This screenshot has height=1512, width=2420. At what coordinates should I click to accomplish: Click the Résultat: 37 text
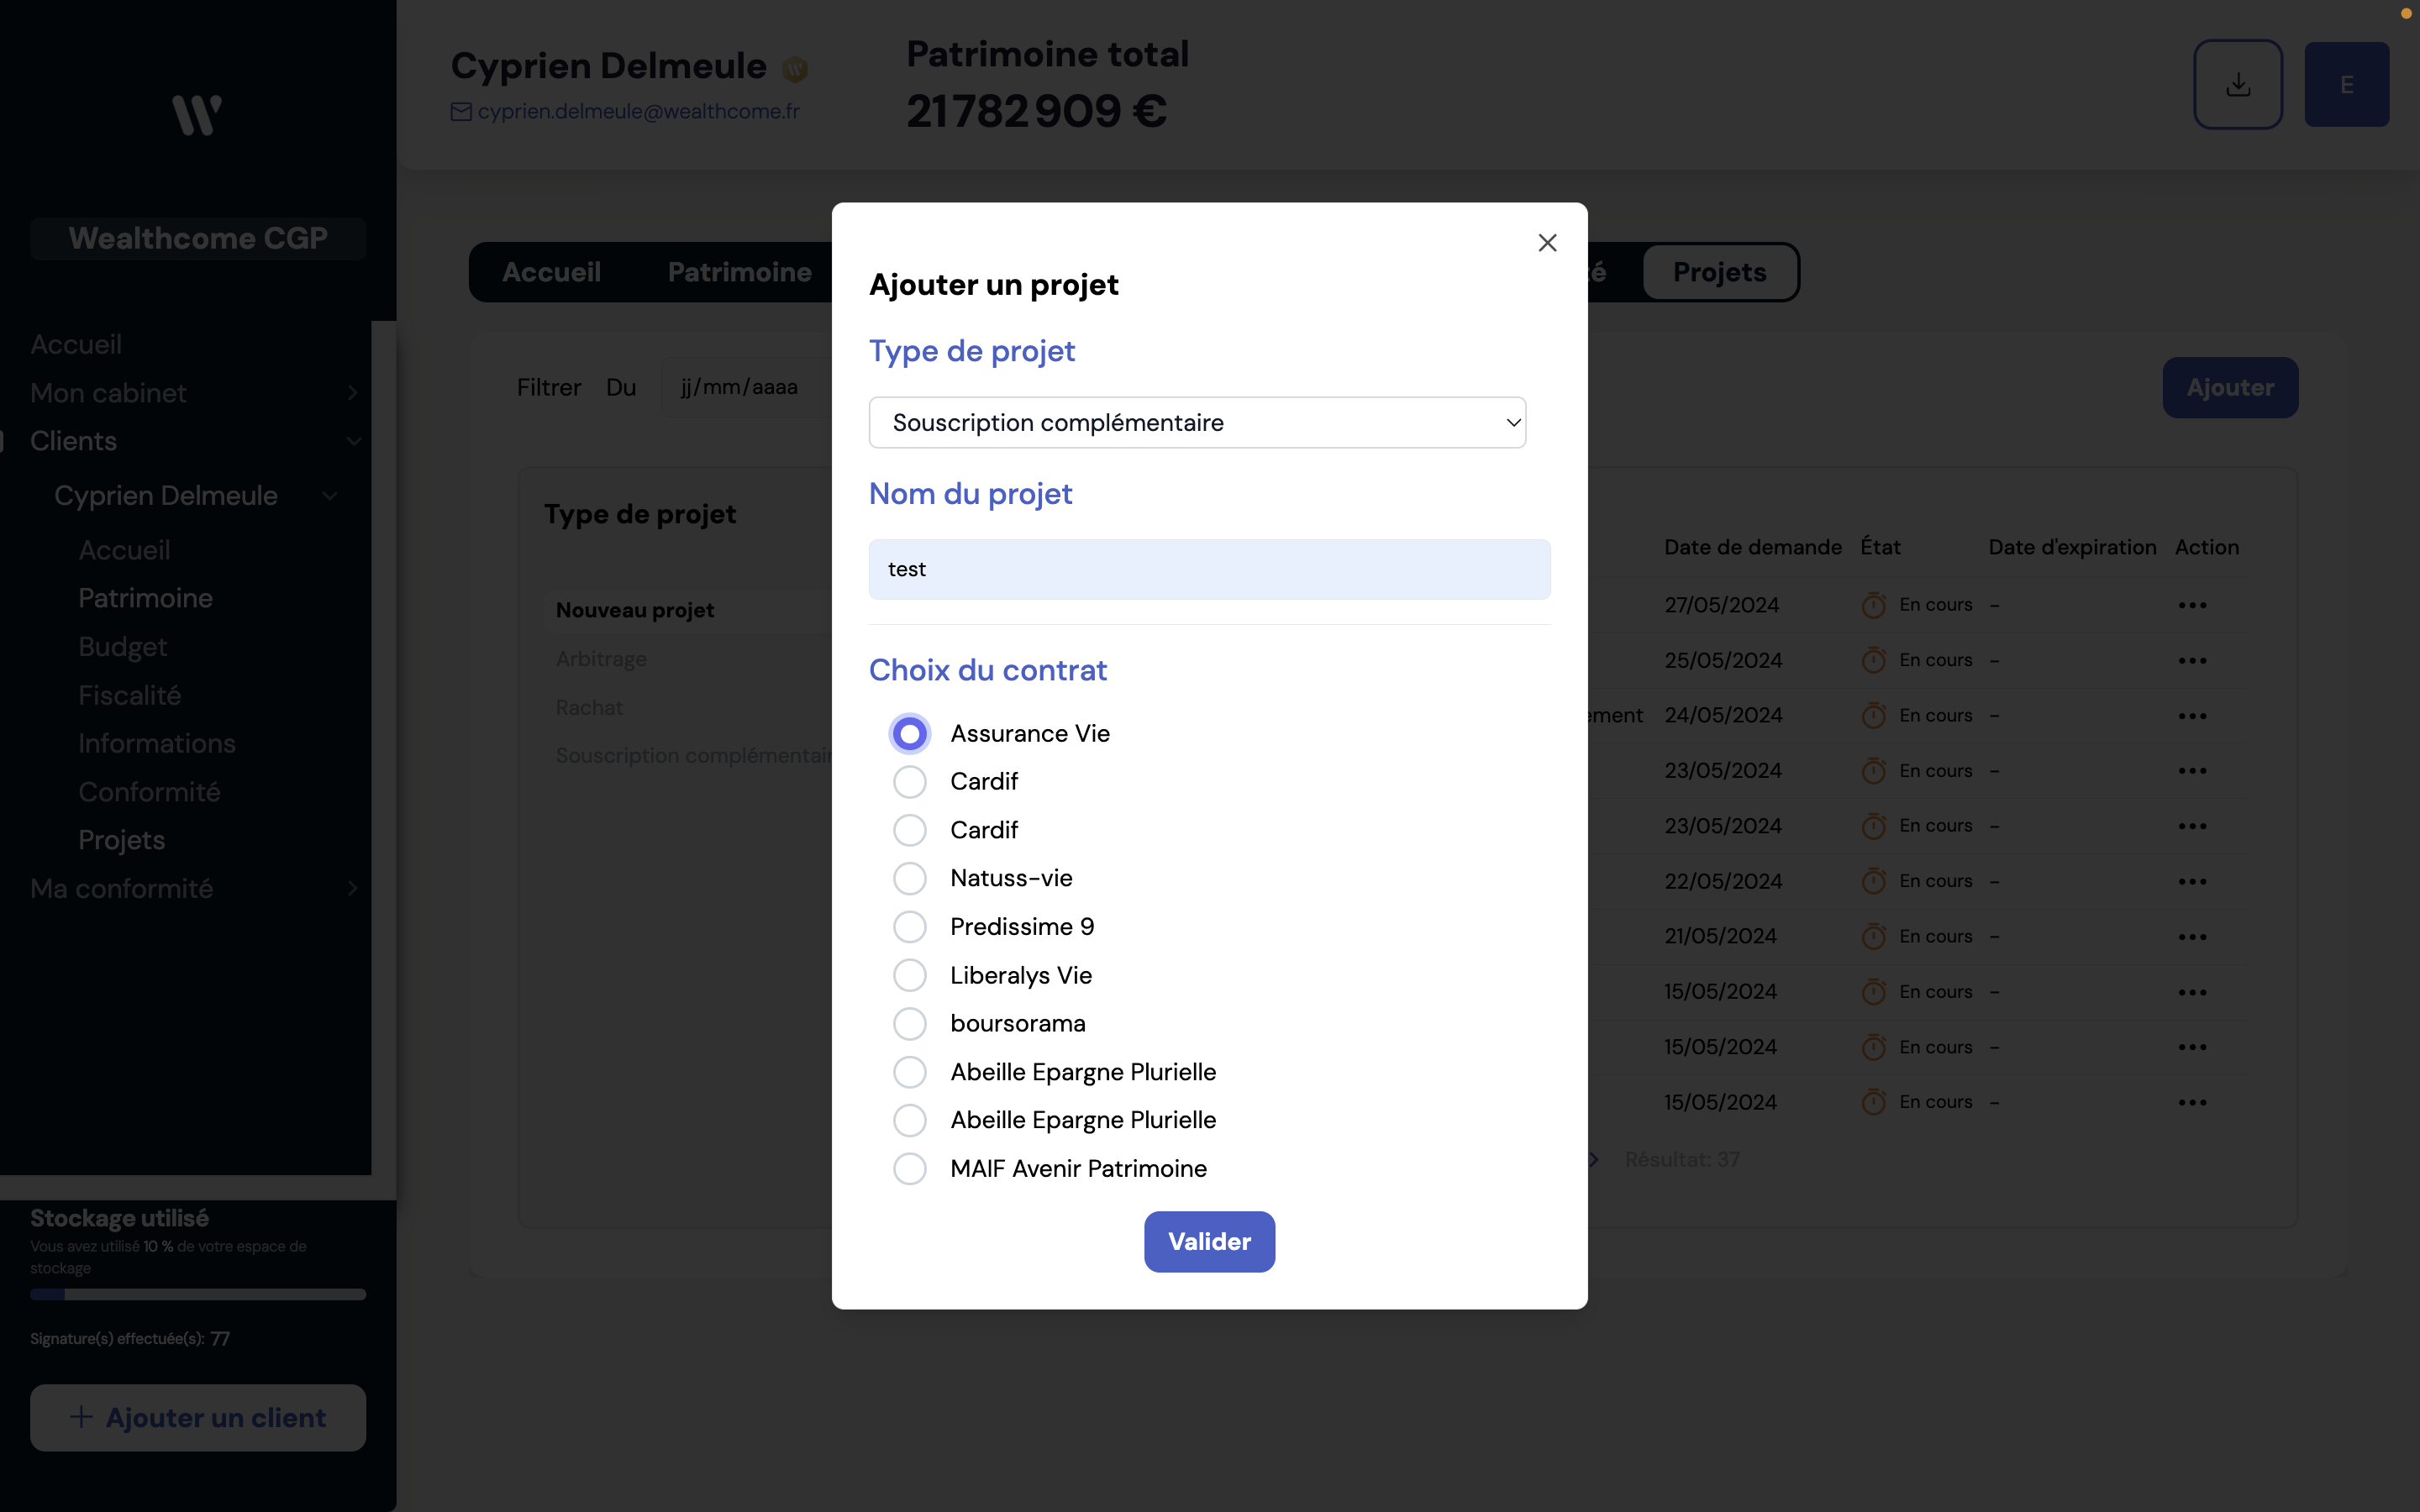point(1682,1159)
